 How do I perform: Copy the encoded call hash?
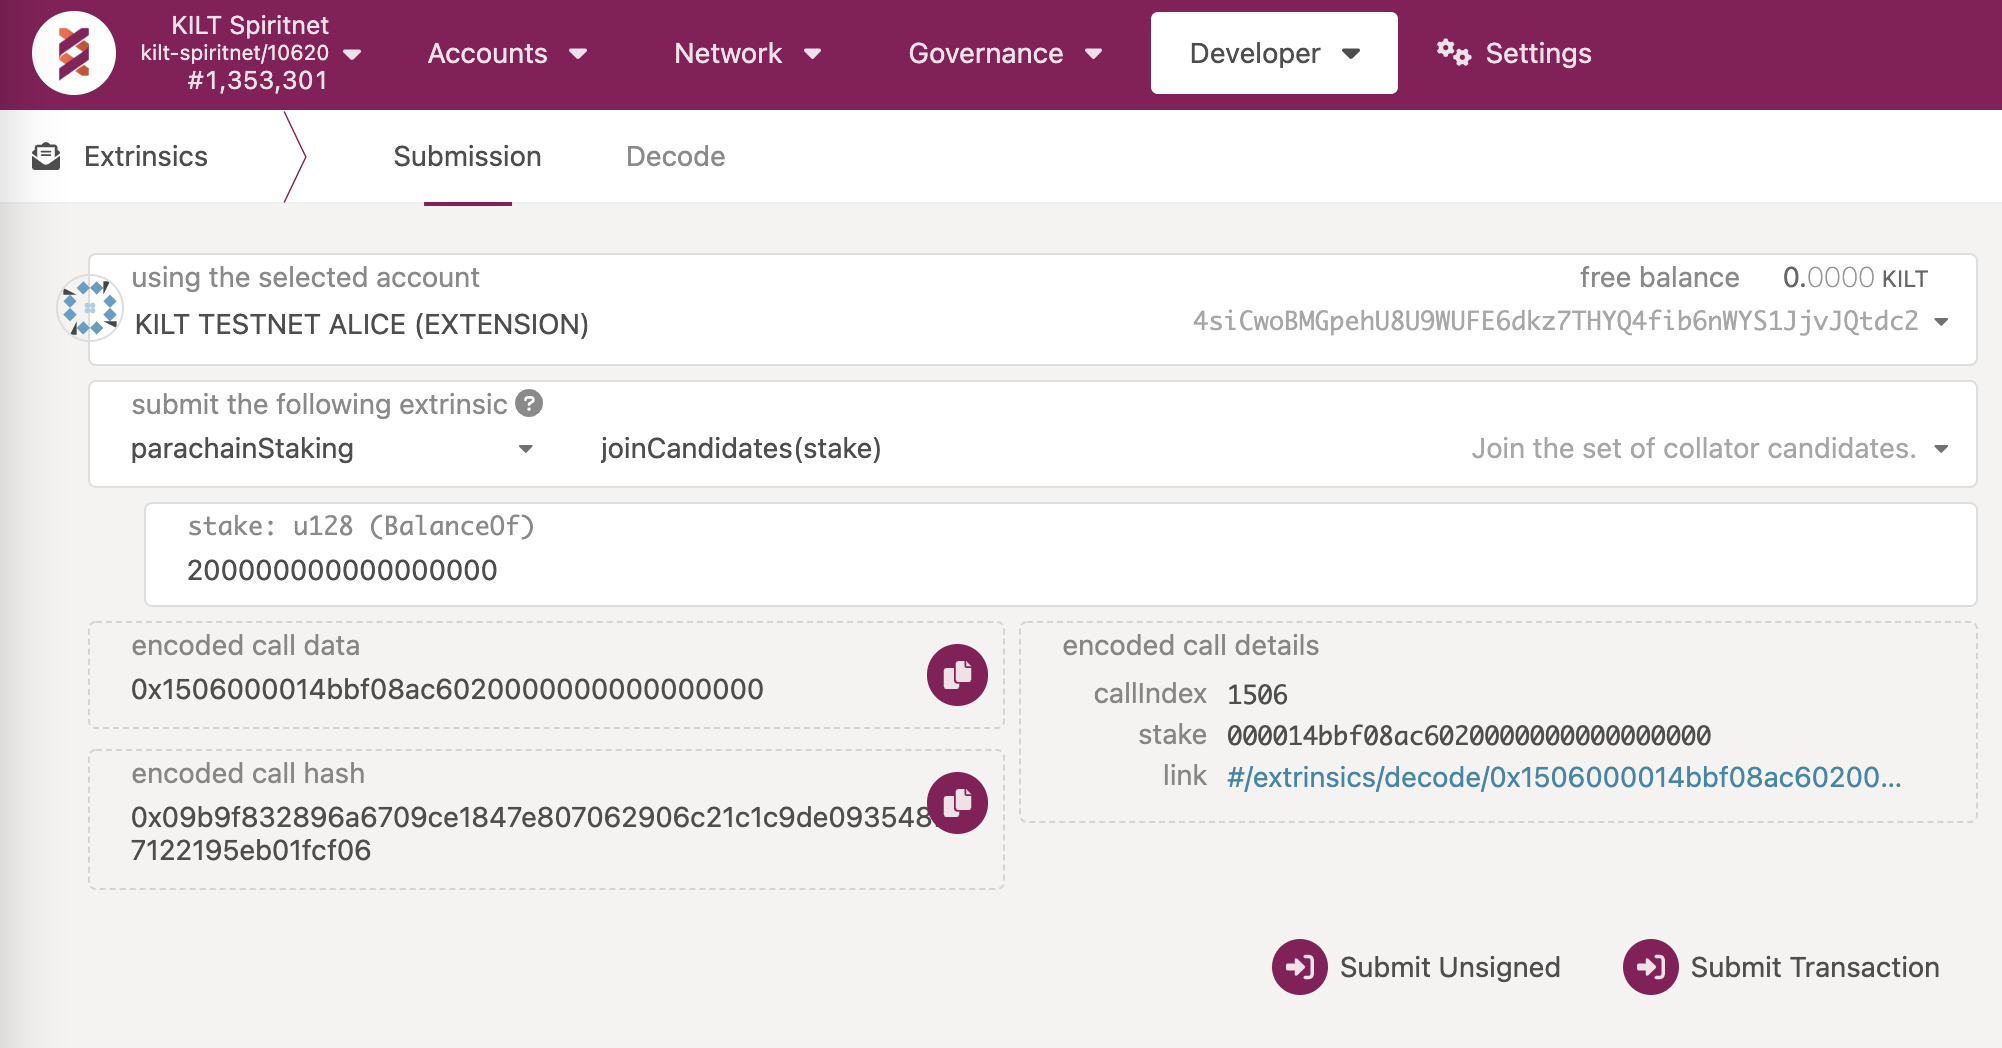pyautogui.click(x=956, y=802)
